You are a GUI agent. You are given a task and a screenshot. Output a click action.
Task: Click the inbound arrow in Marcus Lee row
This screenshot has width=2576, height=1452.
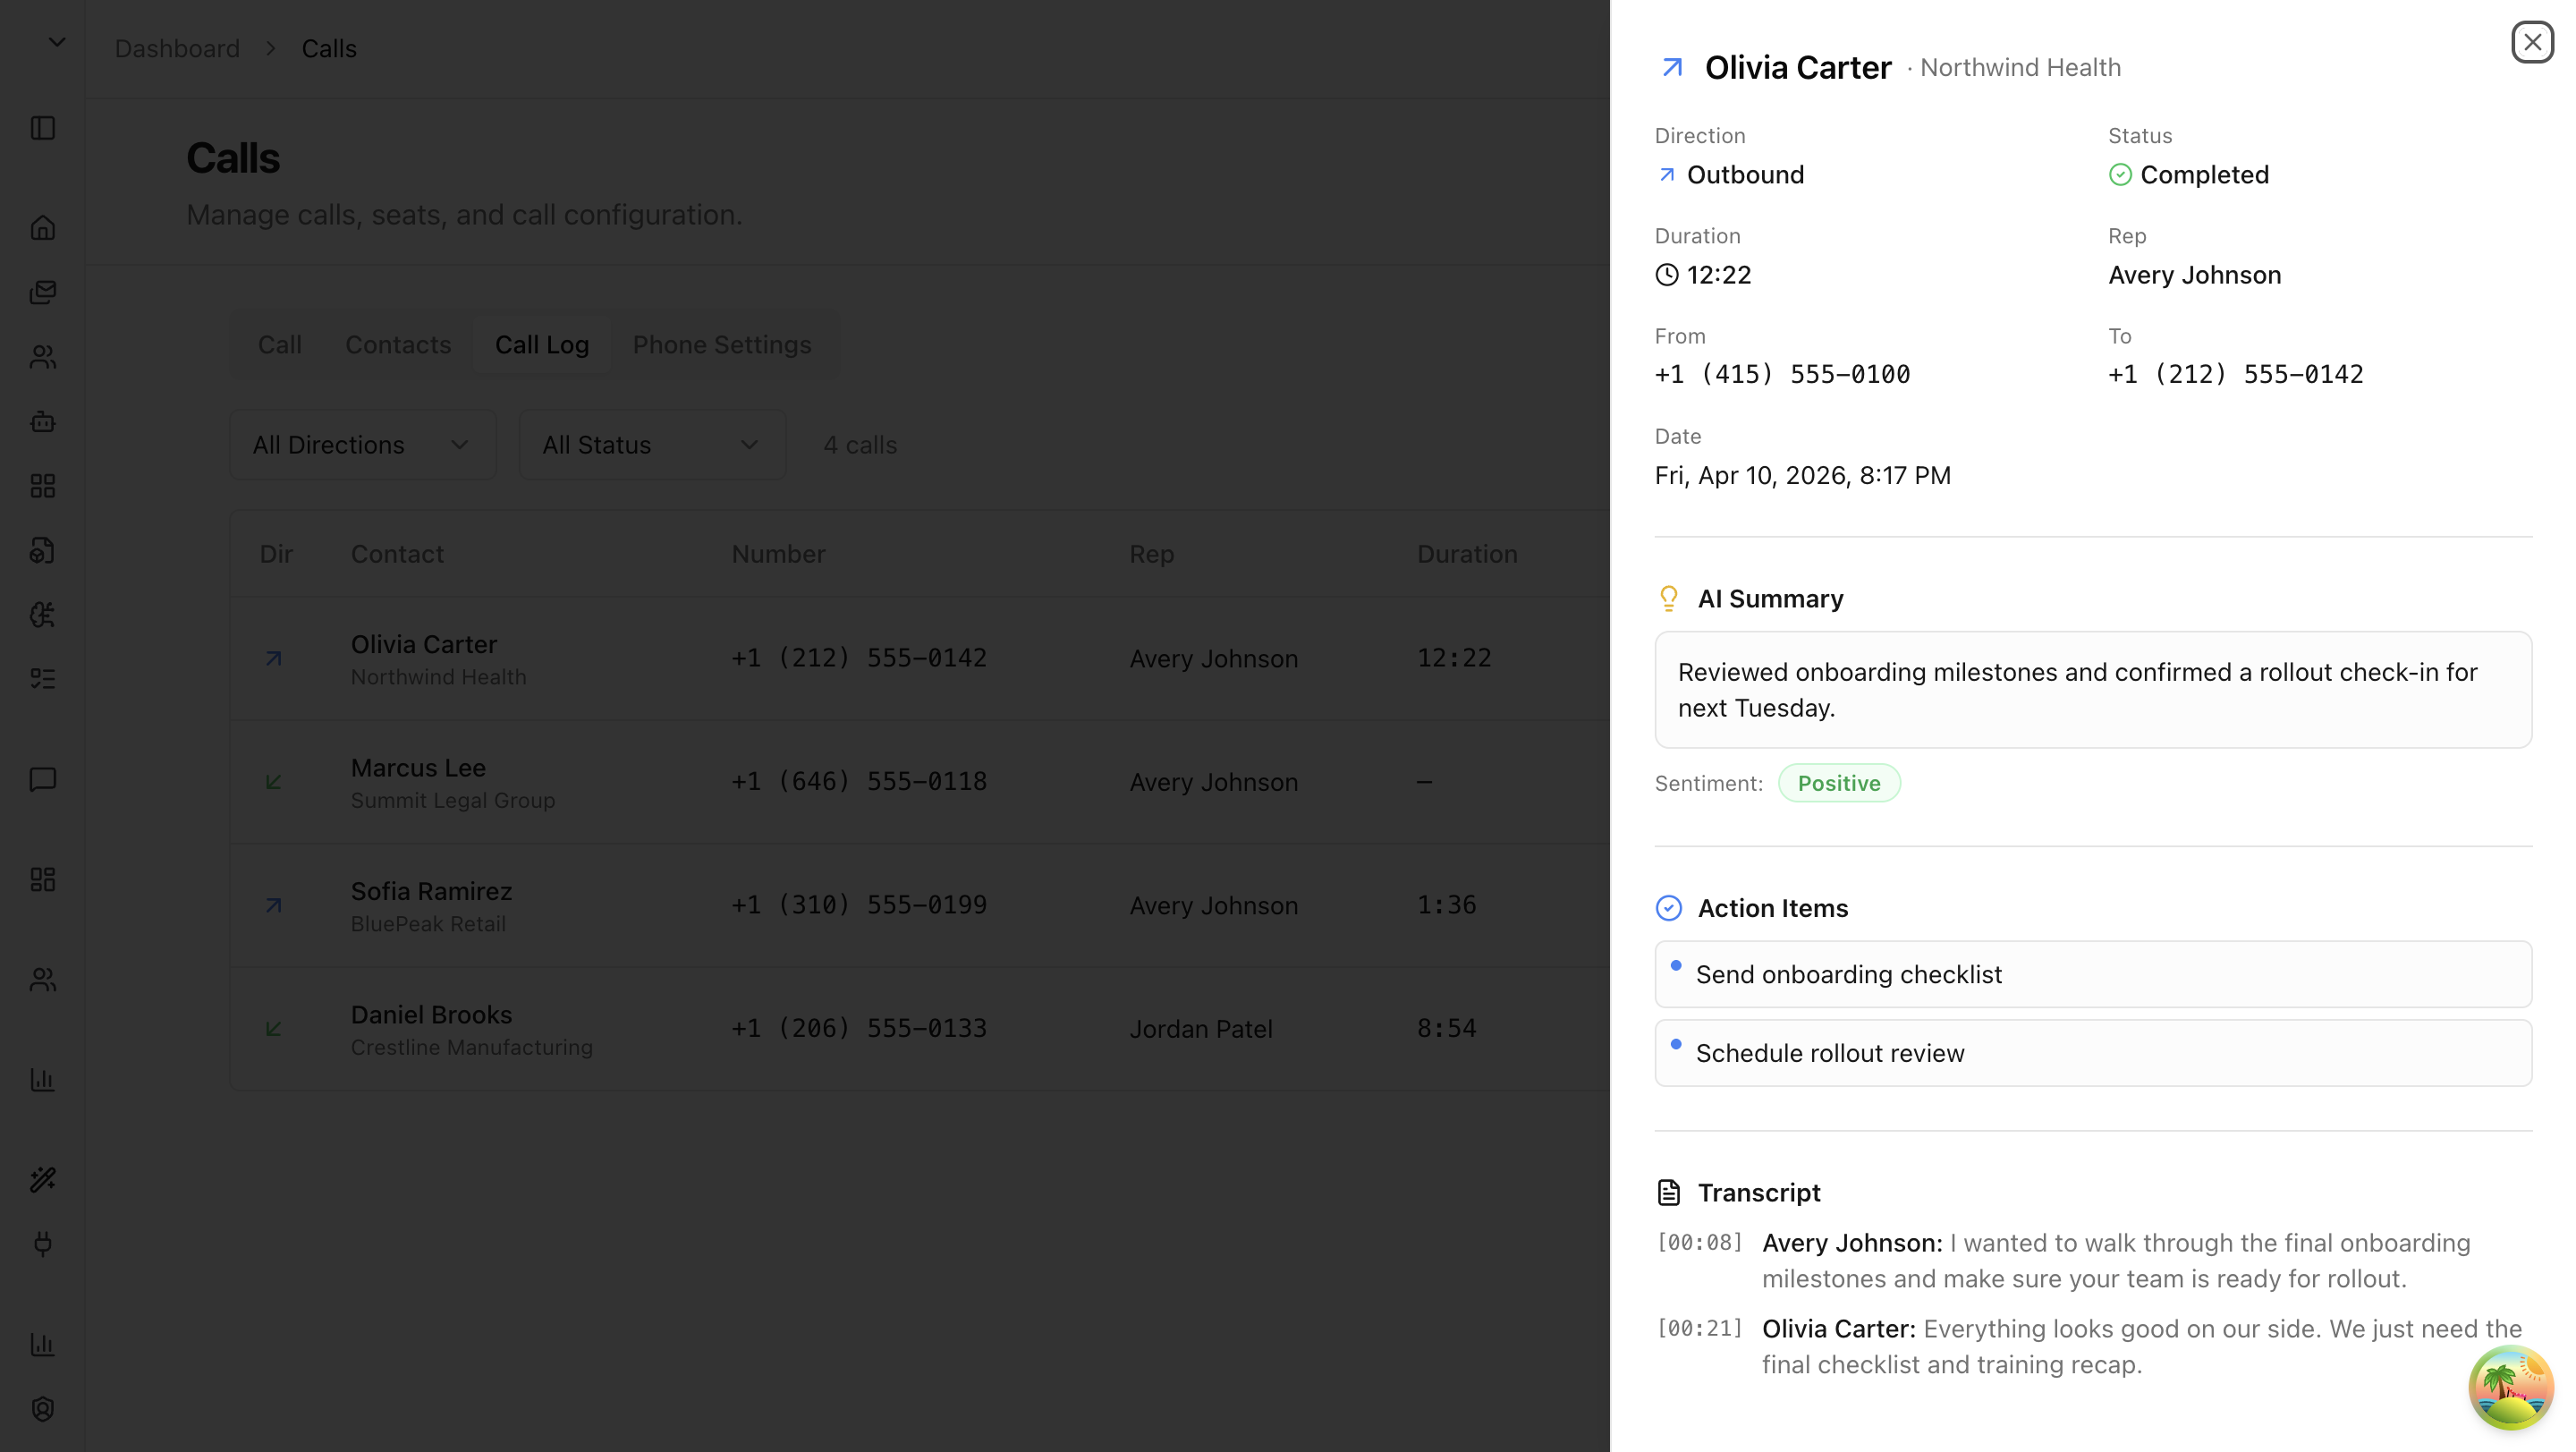[x=273, y=782]
